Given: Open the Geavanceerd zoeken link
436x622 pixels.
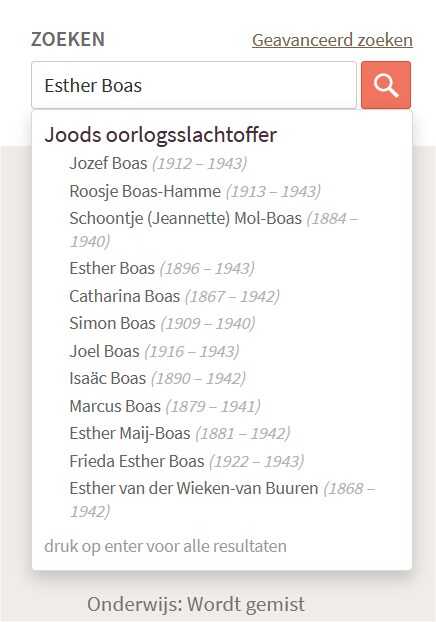Looking at the screenshot, I should pyautogui.click(x=332, y=40).
